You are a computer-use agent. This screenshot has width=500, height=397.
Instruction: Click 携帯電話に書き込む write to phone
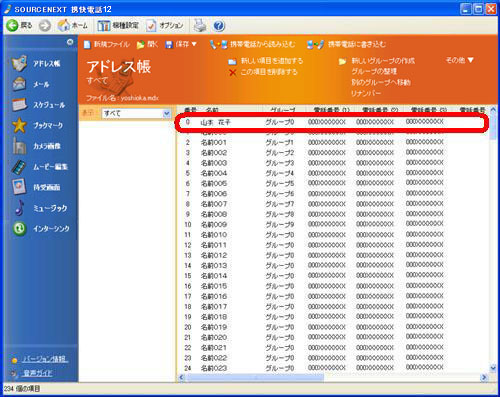tap(346, 44)
